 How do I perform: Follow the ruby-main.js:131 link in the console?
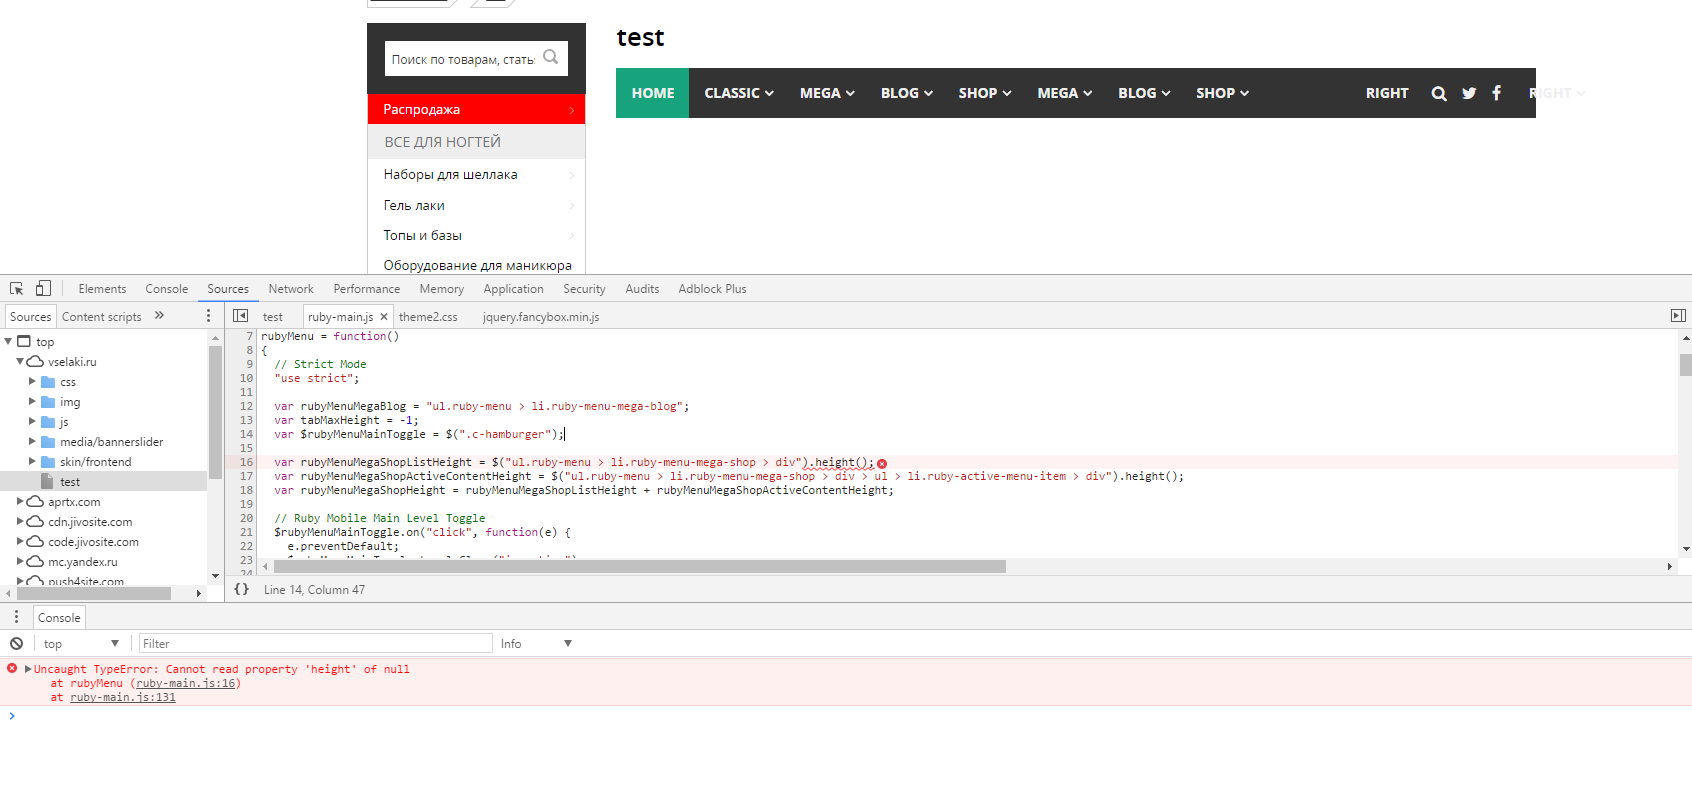coord(122,697)
